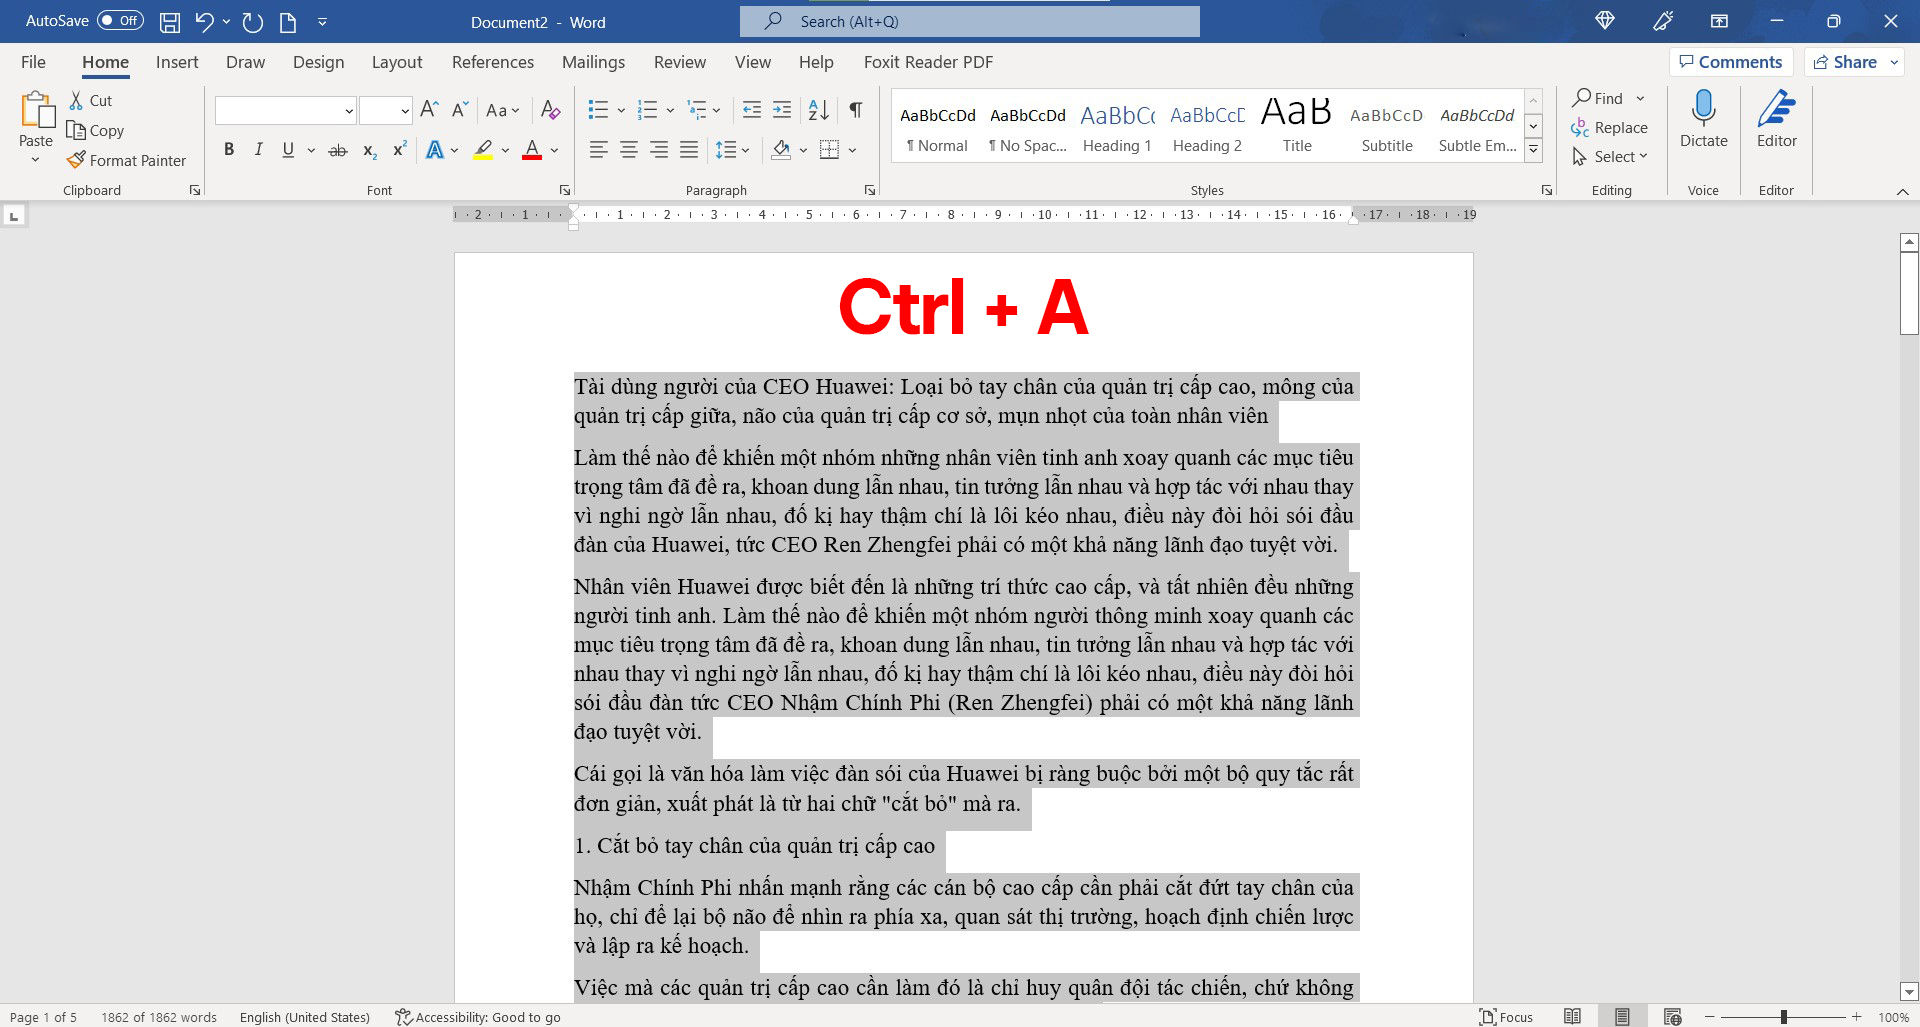Apply Strikethrough formatting
Screen dimensions: 1920x1027
click(x=338, y=150)
